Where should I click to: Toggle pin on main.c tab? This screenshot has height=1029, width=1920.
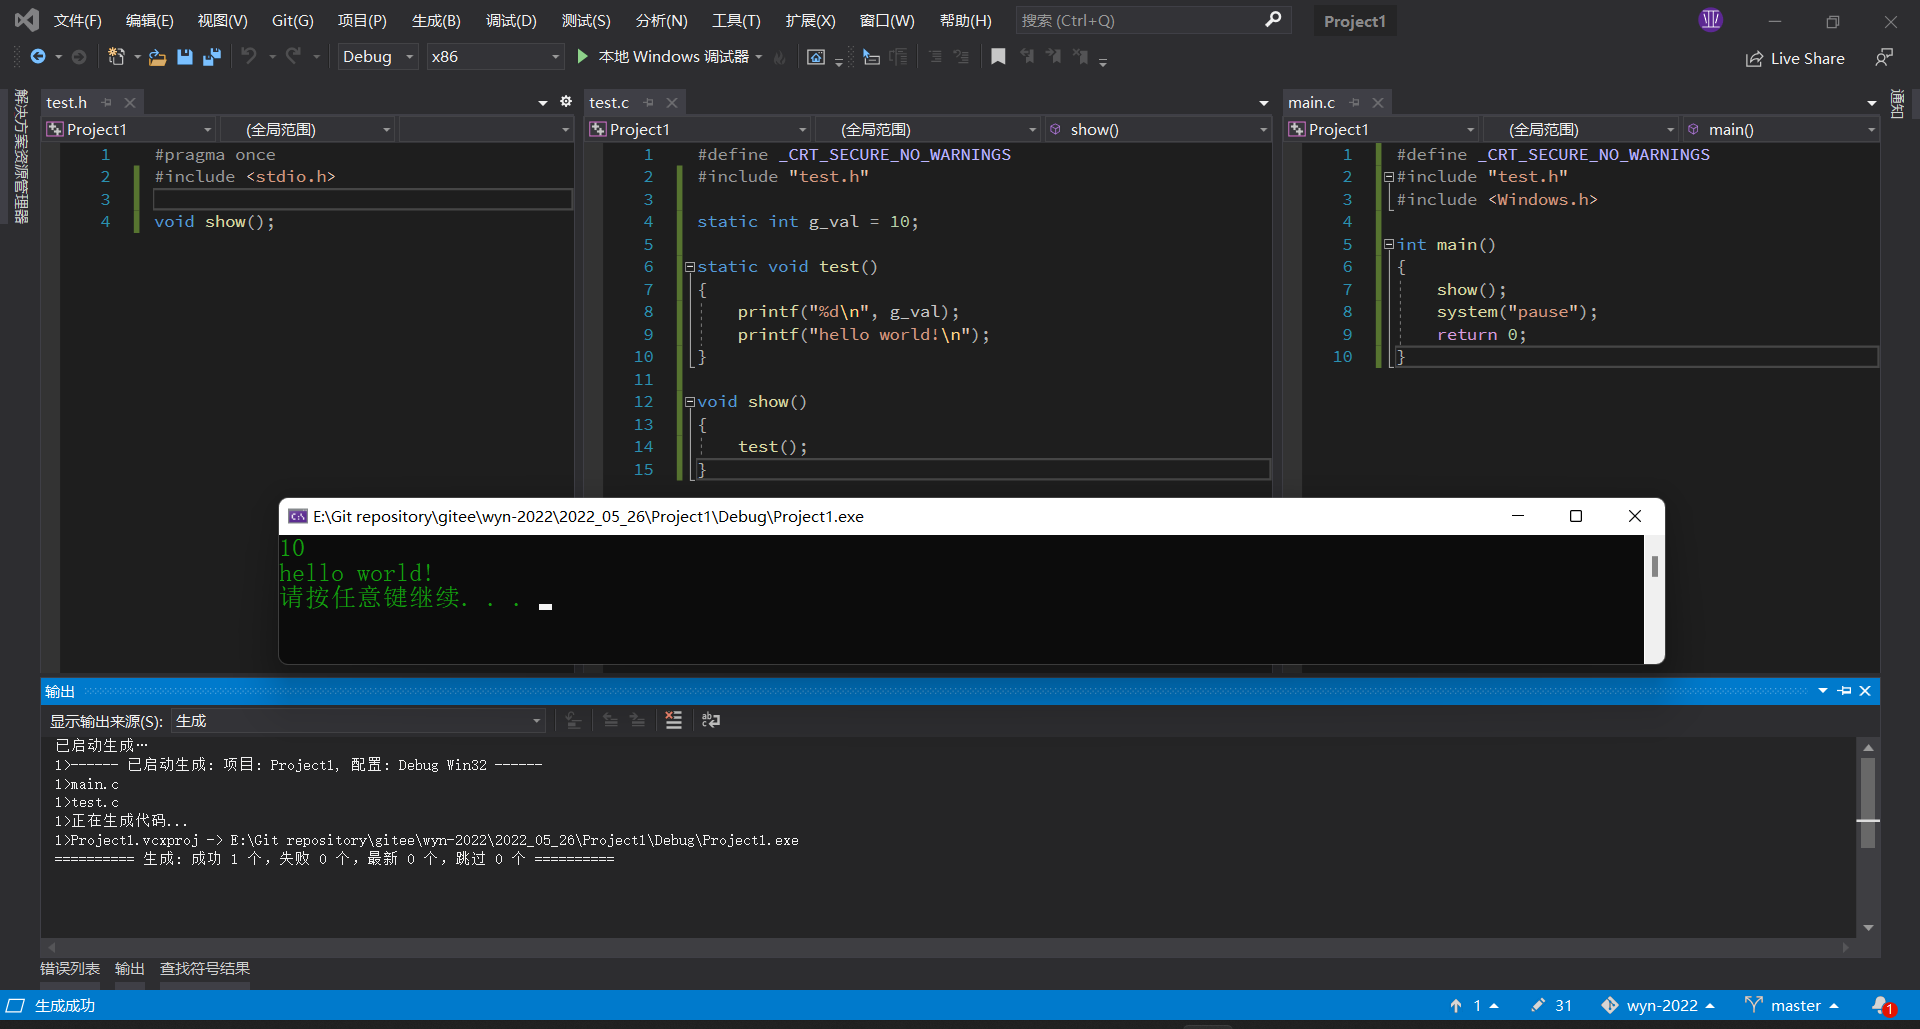click(x=1354, y=102)
